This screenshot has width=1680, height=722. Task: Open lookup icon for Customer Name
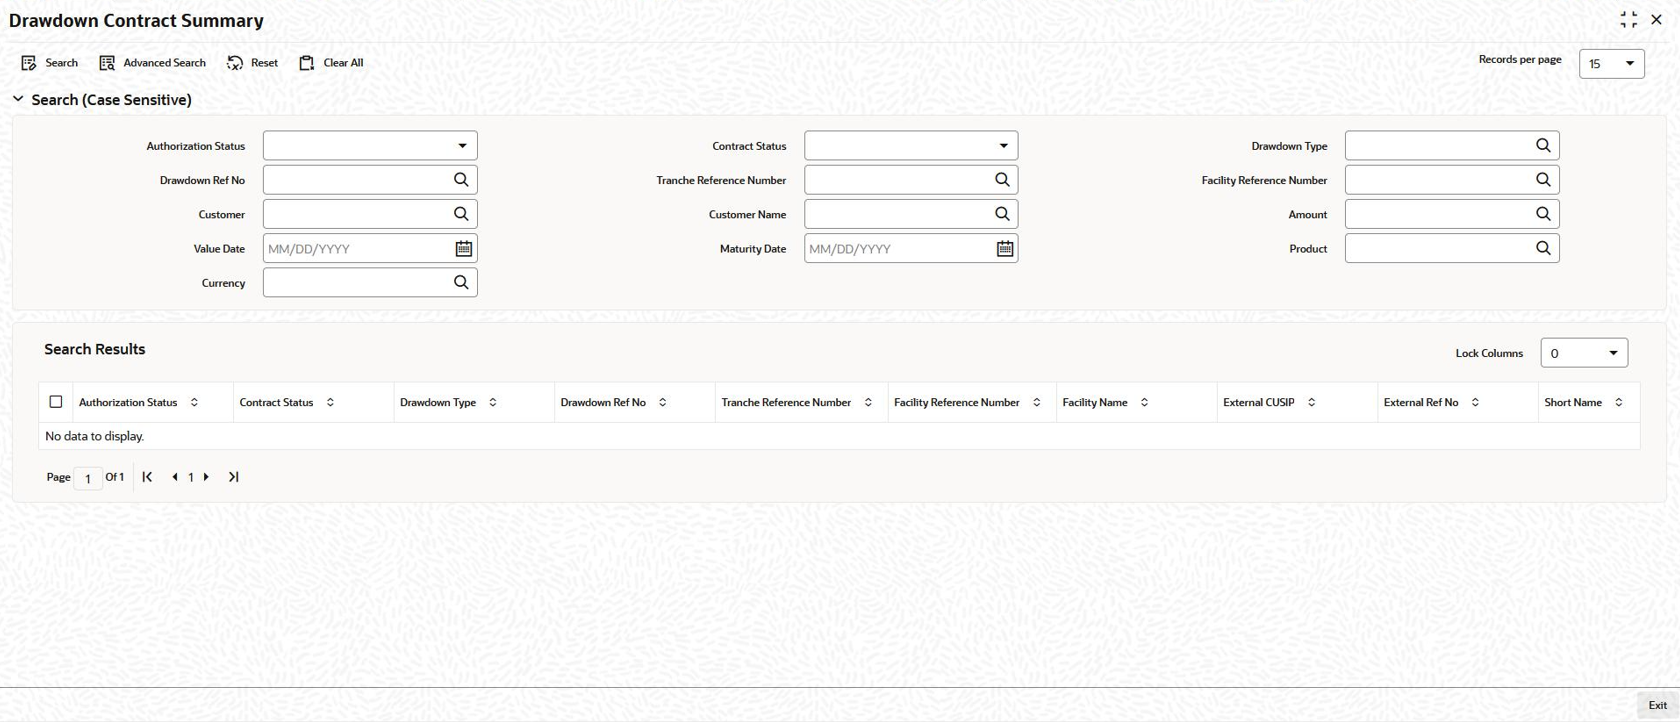(1002, 214)
